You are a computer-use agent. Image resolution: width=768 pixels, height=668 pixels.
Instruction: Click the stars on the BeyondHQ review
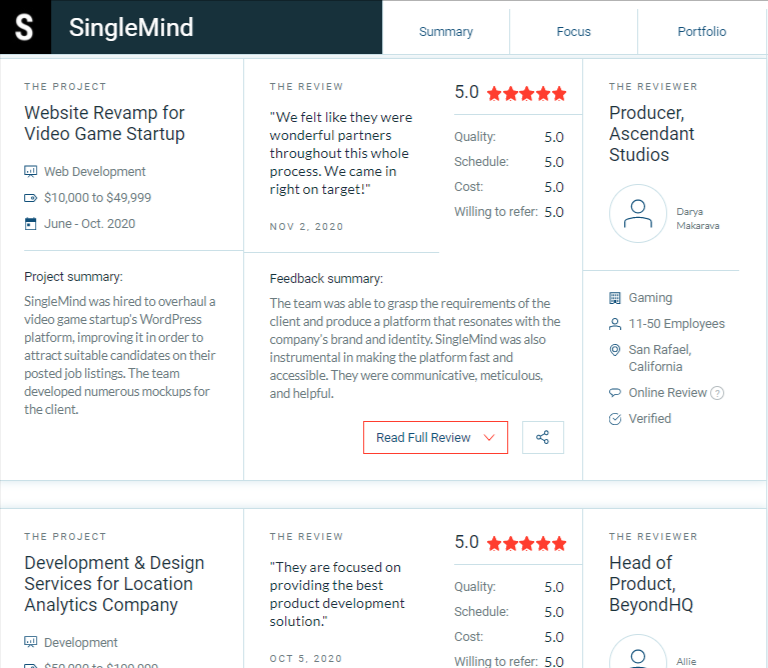click(527, 543)
